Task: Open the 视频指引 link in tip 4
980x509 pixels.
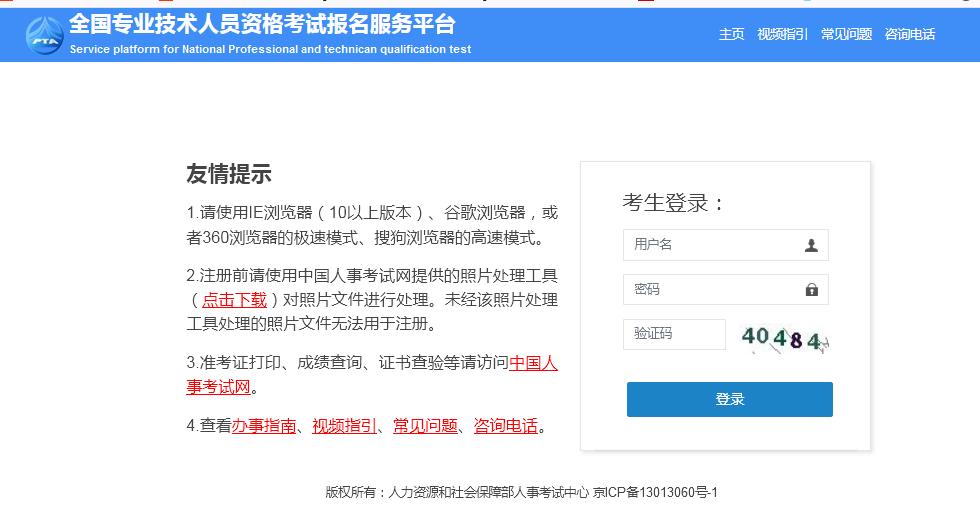Action: click(x=344, y=426)
